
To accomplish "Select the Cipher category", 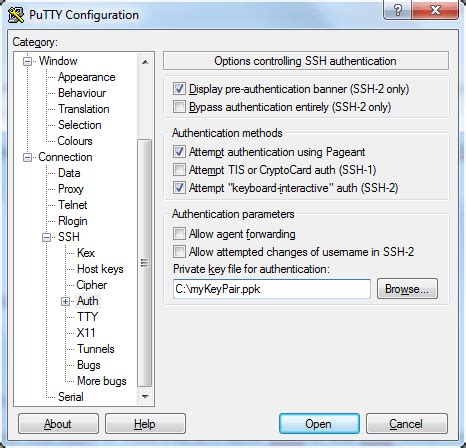I will coord(92,285).
